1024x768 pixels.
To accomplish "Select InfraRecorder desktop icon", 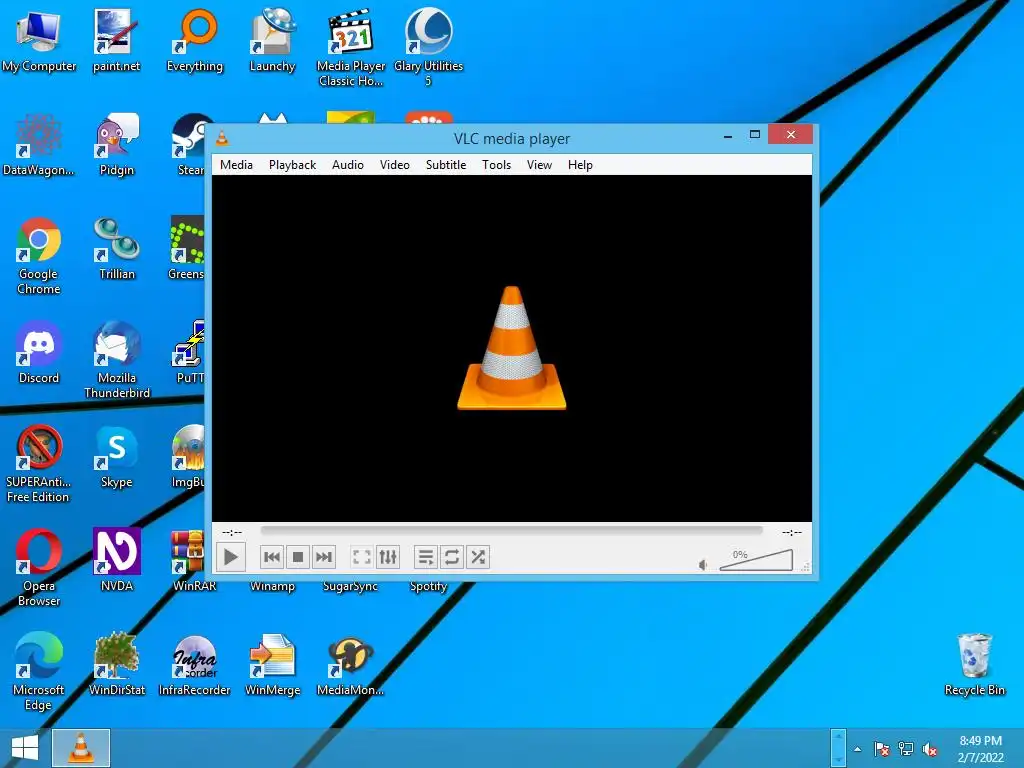I will [x=195, y=664].
